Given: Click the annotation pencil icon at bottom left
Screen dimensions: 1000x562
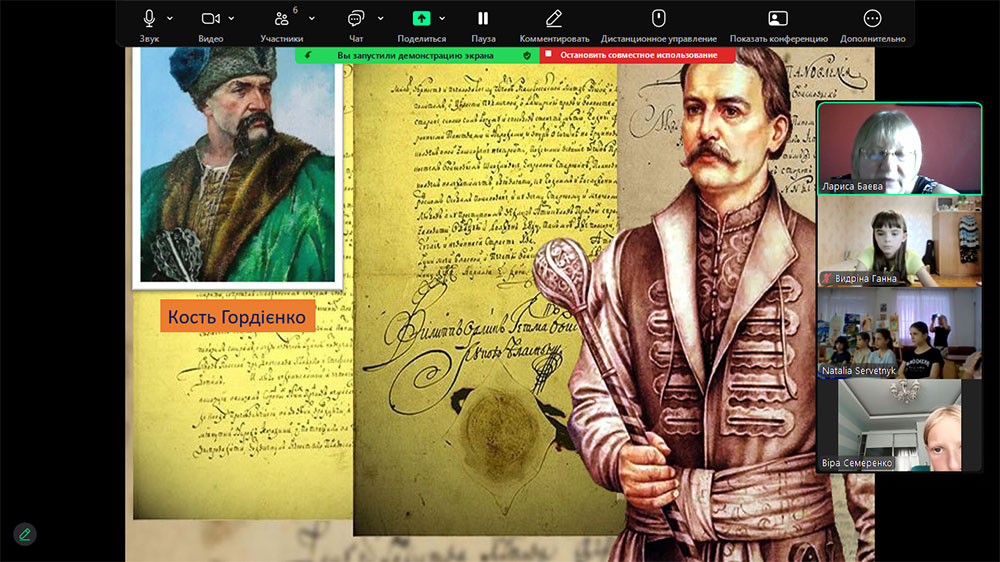Looking at the screenshot, I should pos(25,534).
